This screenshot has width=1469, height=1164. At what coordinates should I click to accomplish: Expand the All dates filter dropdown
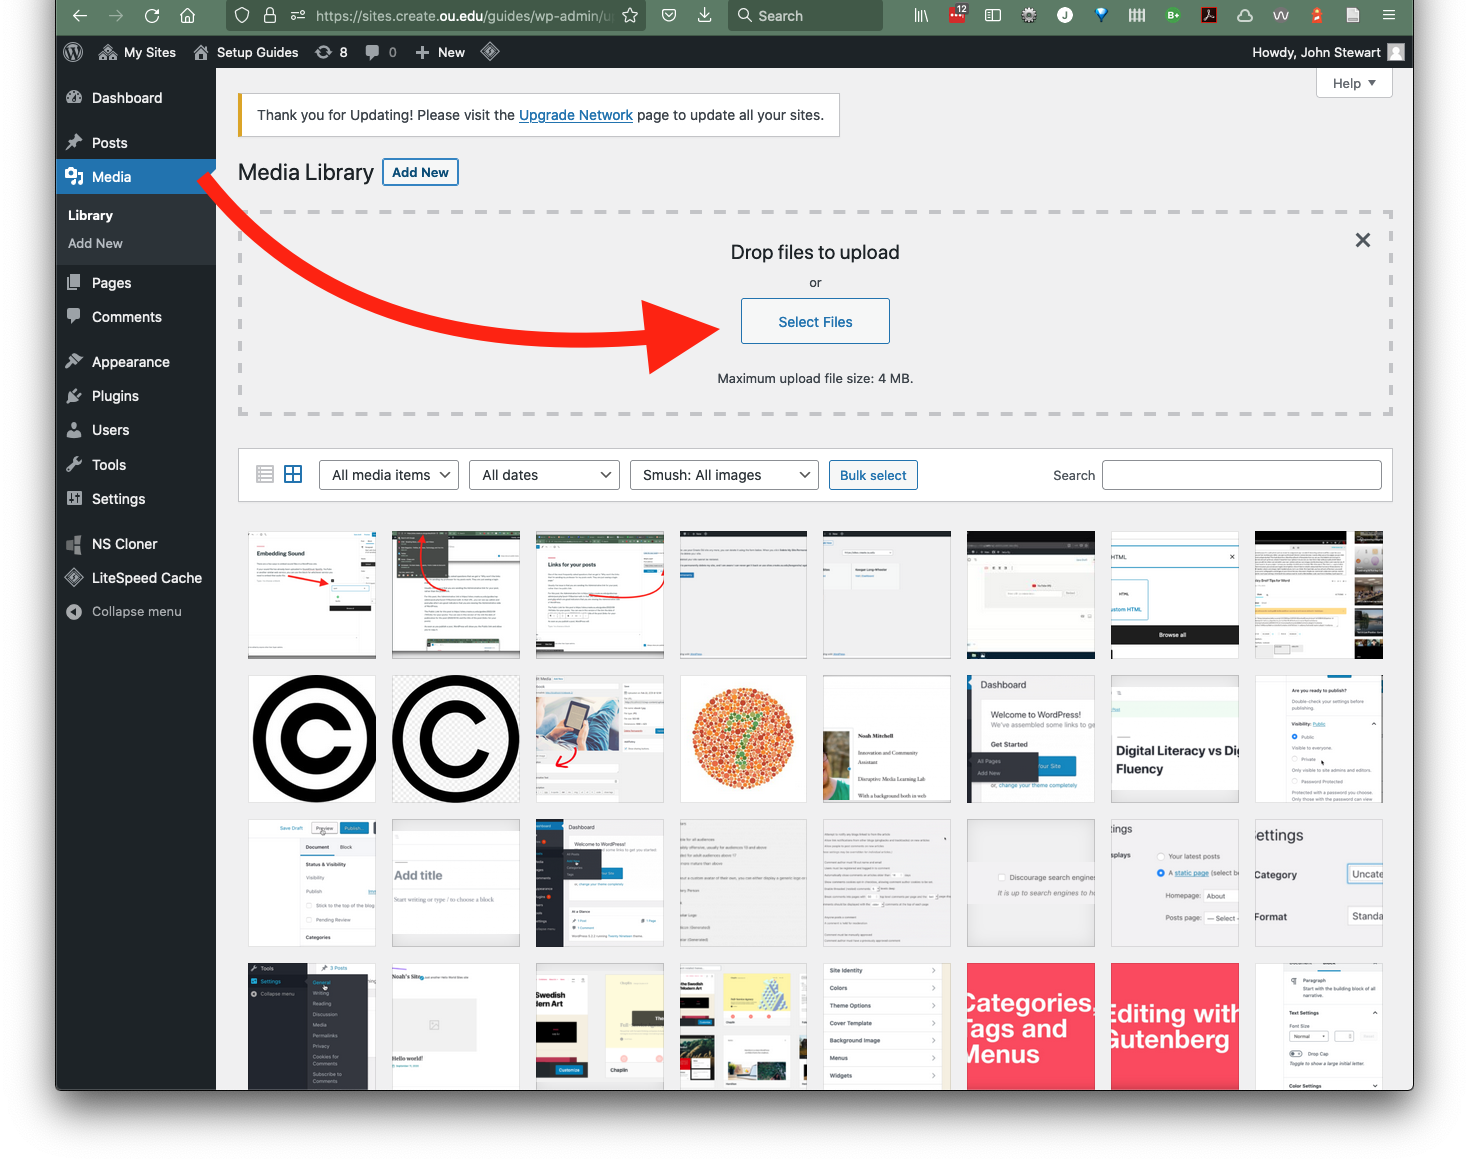pyautogui.click(x=544, y=474)
